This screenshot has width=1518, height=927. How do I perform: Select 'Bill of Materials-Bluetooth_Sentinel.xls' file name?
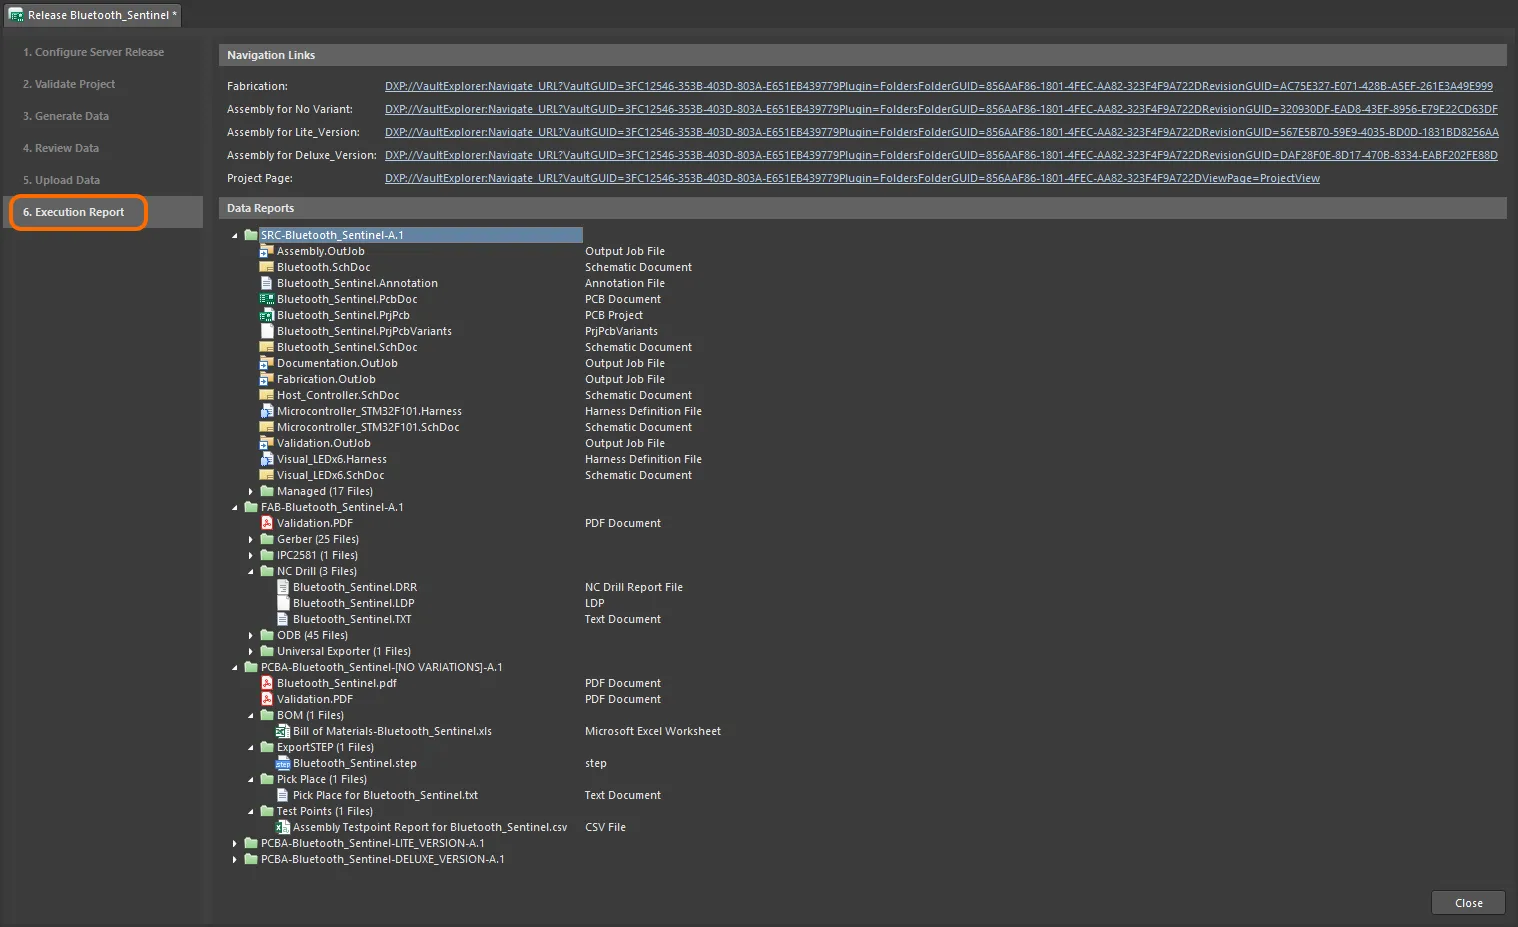(392, 731)
